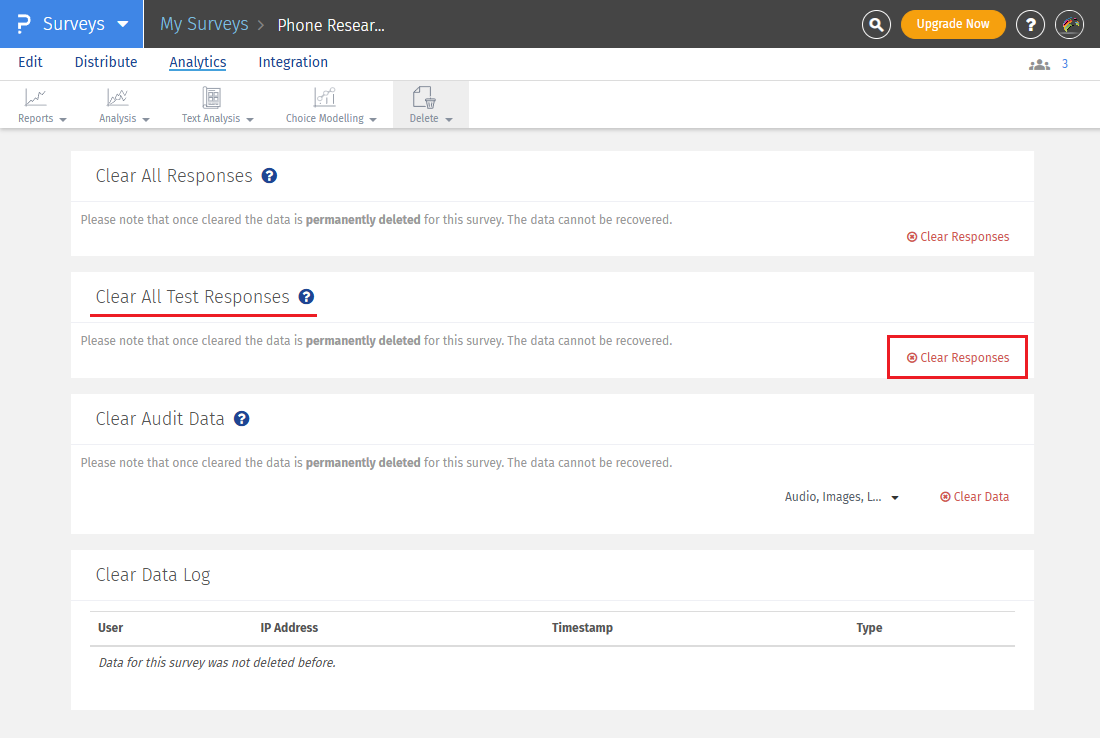1100x738 pixels.
Task: Open the Choice Modelling icon
Action: click(x=325, y=98)
